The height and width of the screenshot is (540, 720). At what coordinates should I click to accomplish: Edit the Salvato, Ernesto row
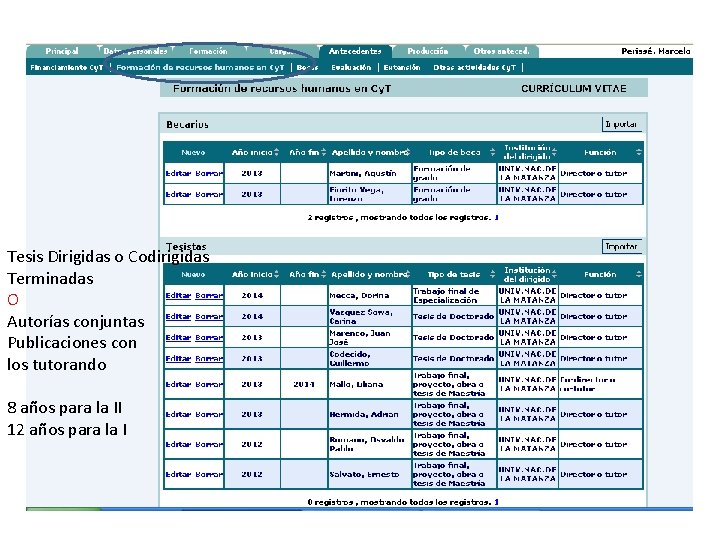[x=178, y=474]
